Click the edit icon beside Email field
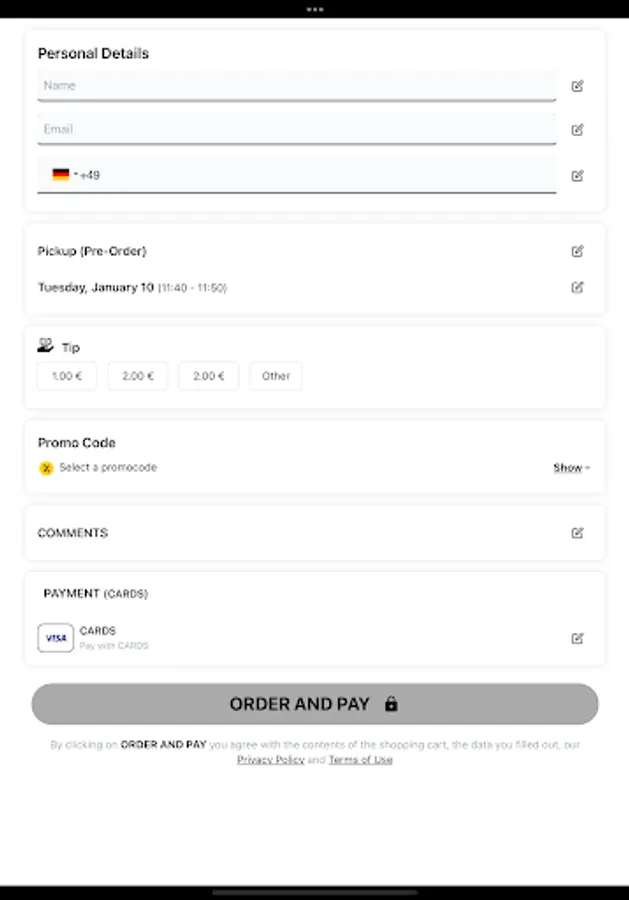The width and height of the screenshot is (629, 900). [x=577, y=130]
